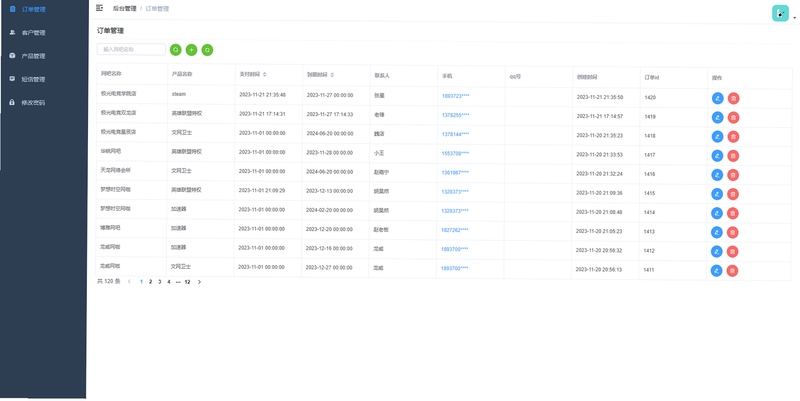
Task: Click the green add order button
Action: [x=191, y=49]
